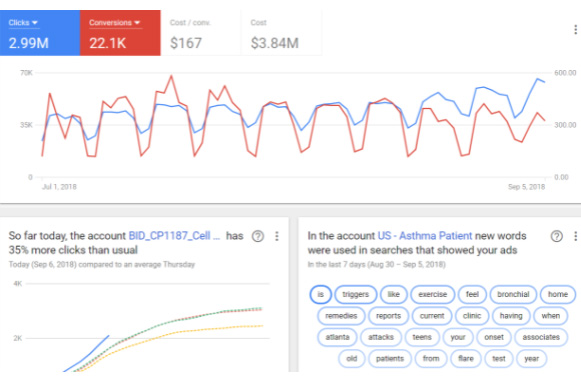This screenshot has height=382, width=581.
Task: Click the red conversions line's highest peak
Action: [x=171, y=76]
